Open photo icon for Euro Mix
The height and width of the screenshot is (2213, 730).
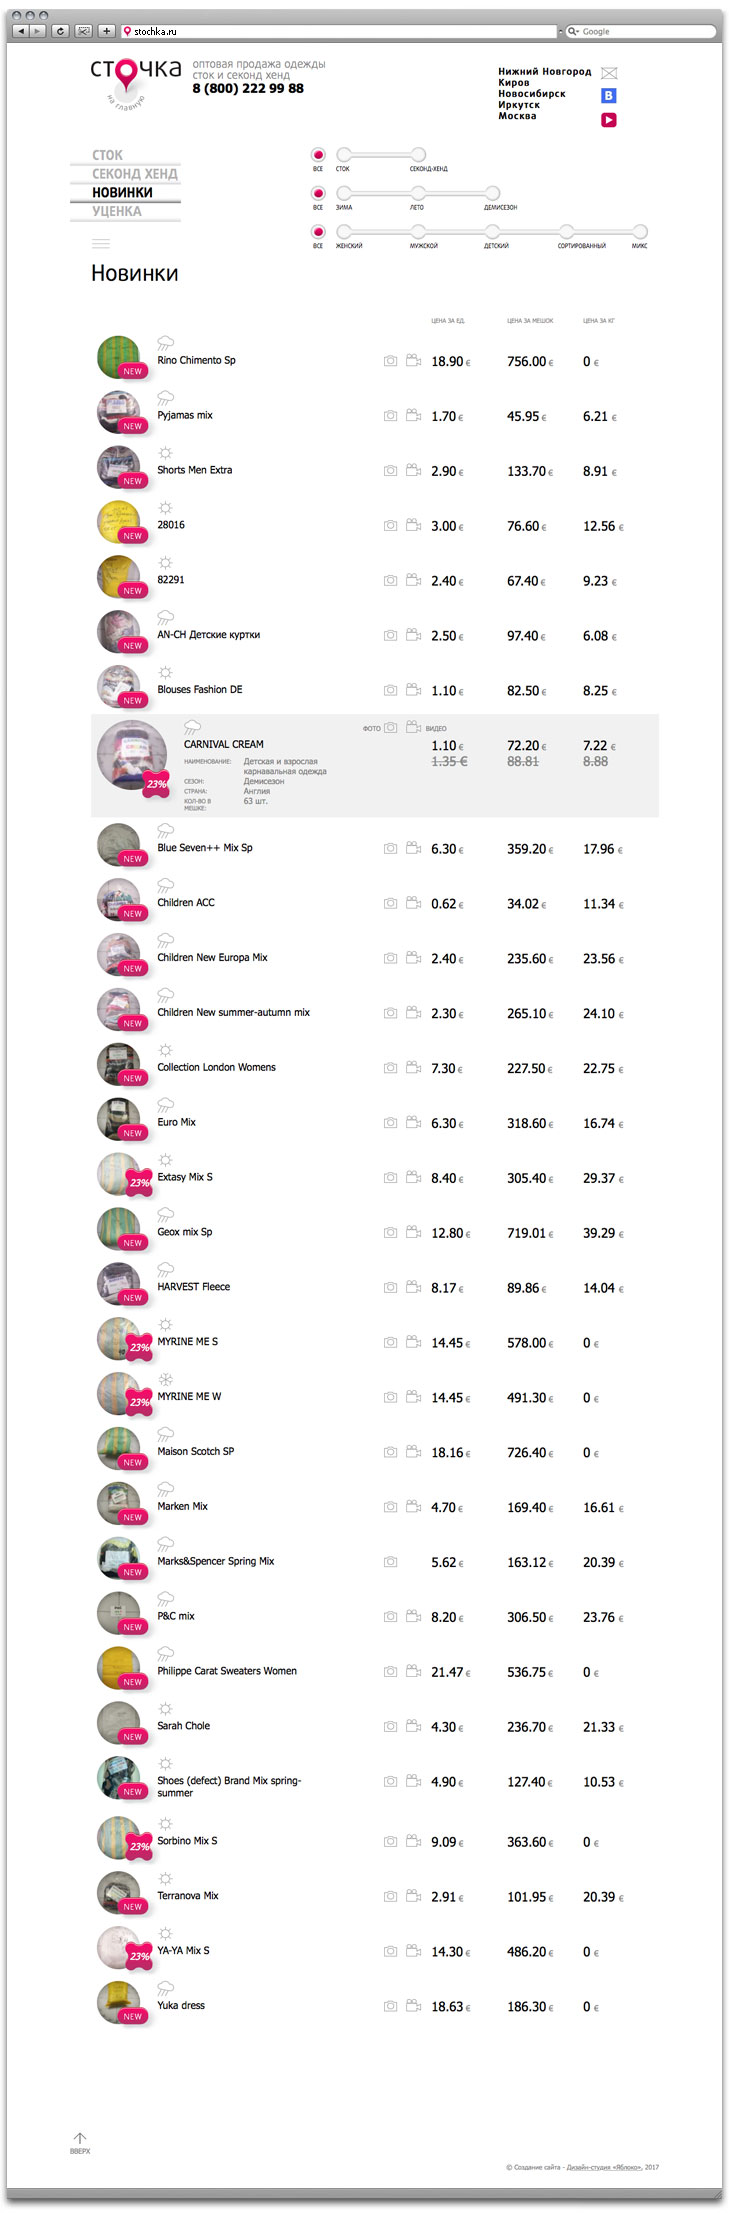click(390, 1123)
